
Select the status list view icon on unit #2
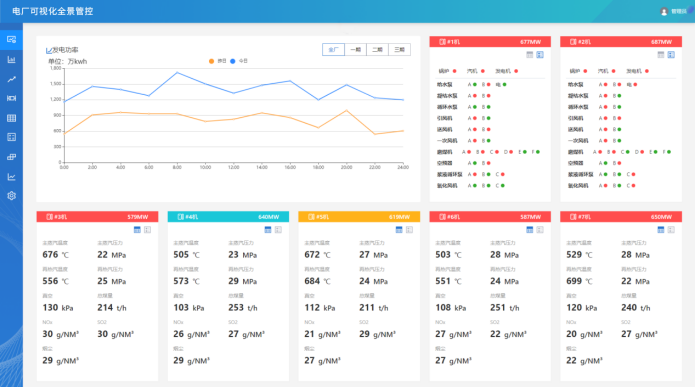(x=671, y=55)
